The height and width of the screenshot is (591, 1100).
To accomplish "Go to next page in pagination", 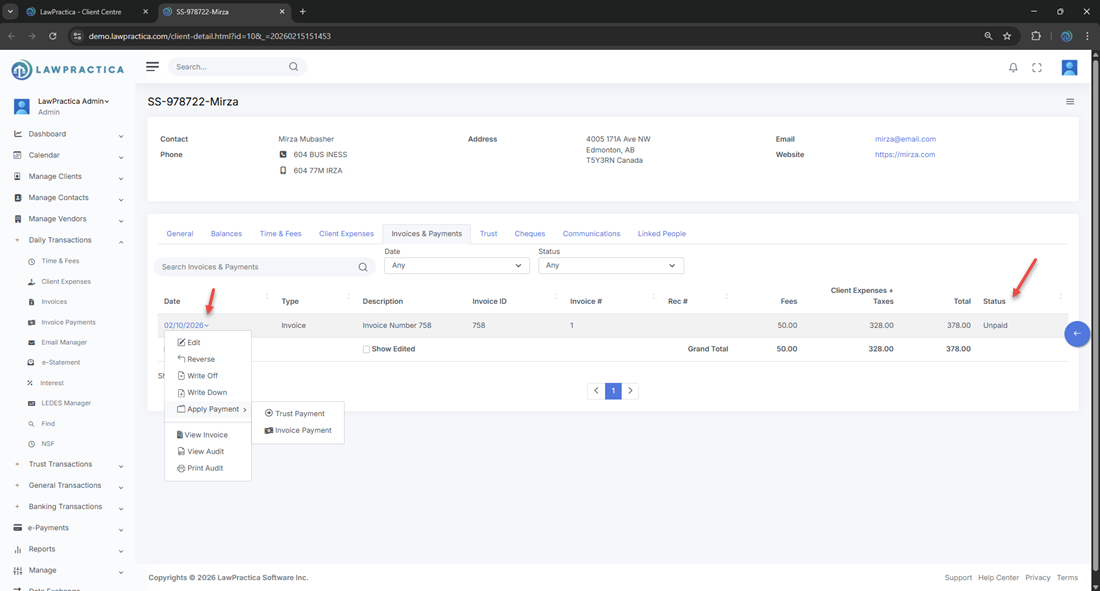I will click(x=631, y=391).
